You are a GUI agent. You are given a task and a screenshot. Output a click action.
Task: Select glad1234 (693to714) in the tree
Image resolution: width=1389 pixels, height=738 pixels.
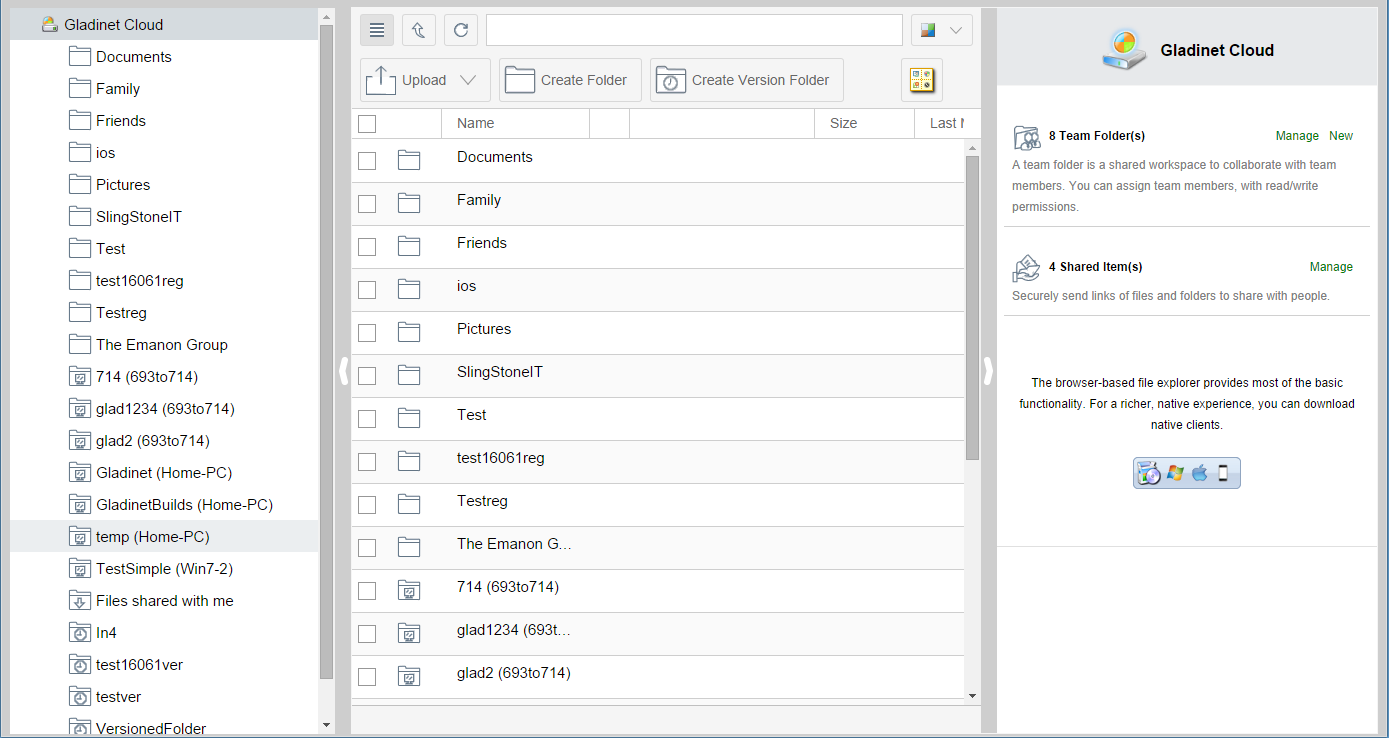pos(164,409)
